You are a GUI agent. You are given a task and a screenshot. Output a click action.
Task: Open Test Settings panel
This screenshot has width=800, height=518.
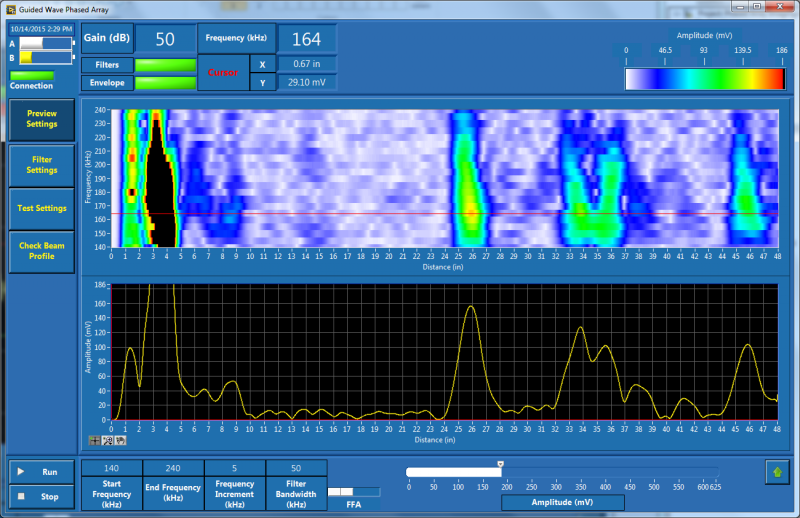[41, 208]
